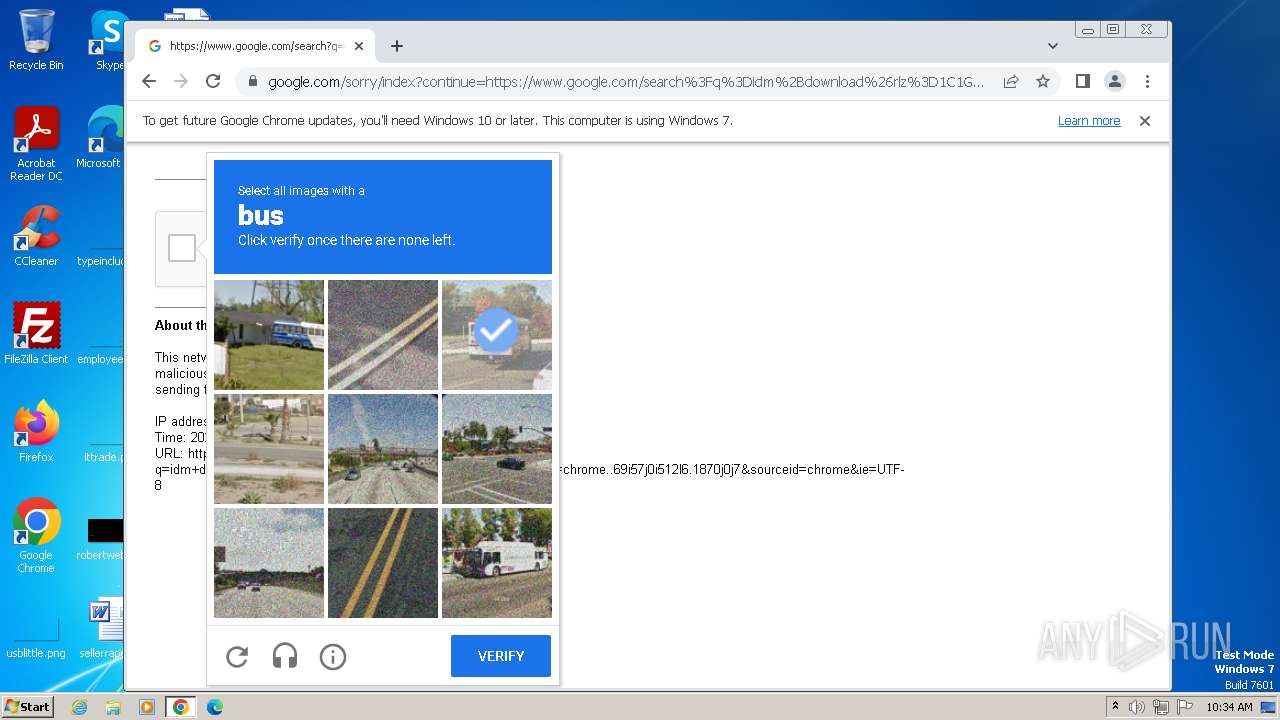The width and height of the screenshot is (1280, 720).
Task: Open the Acrobat Reader DC desktop shortcut
Action: pyautogui.click(x=36, y=145)
